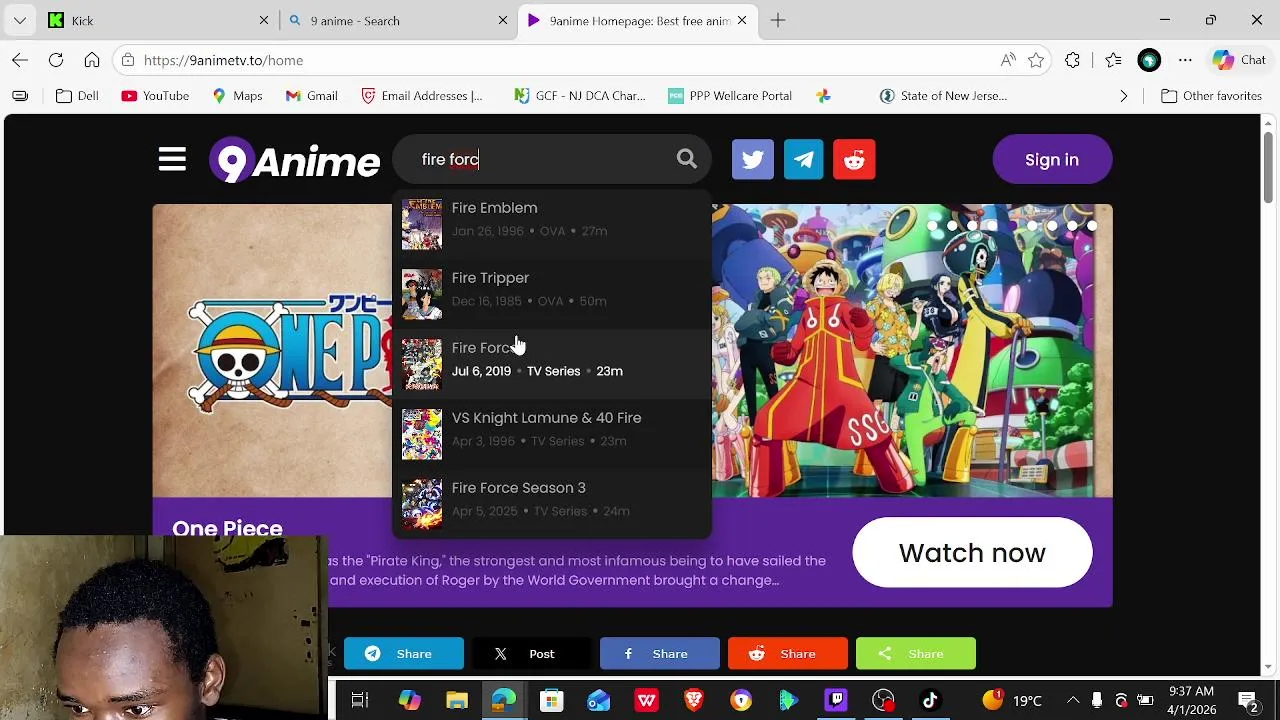Post the page on X
1280x720 pixels.
(x=532, y=654)
